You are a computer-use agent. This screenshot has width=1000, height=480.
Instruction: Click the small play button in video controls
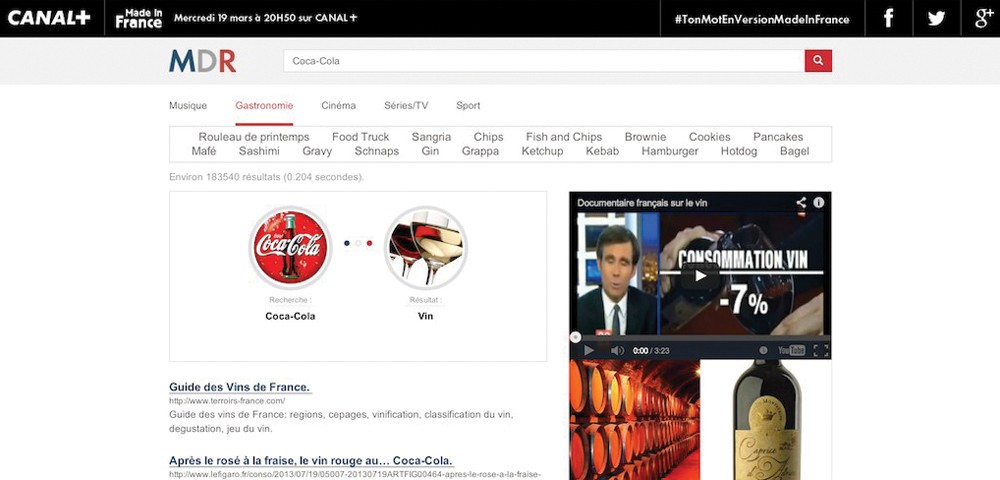[x=589, y=351]
